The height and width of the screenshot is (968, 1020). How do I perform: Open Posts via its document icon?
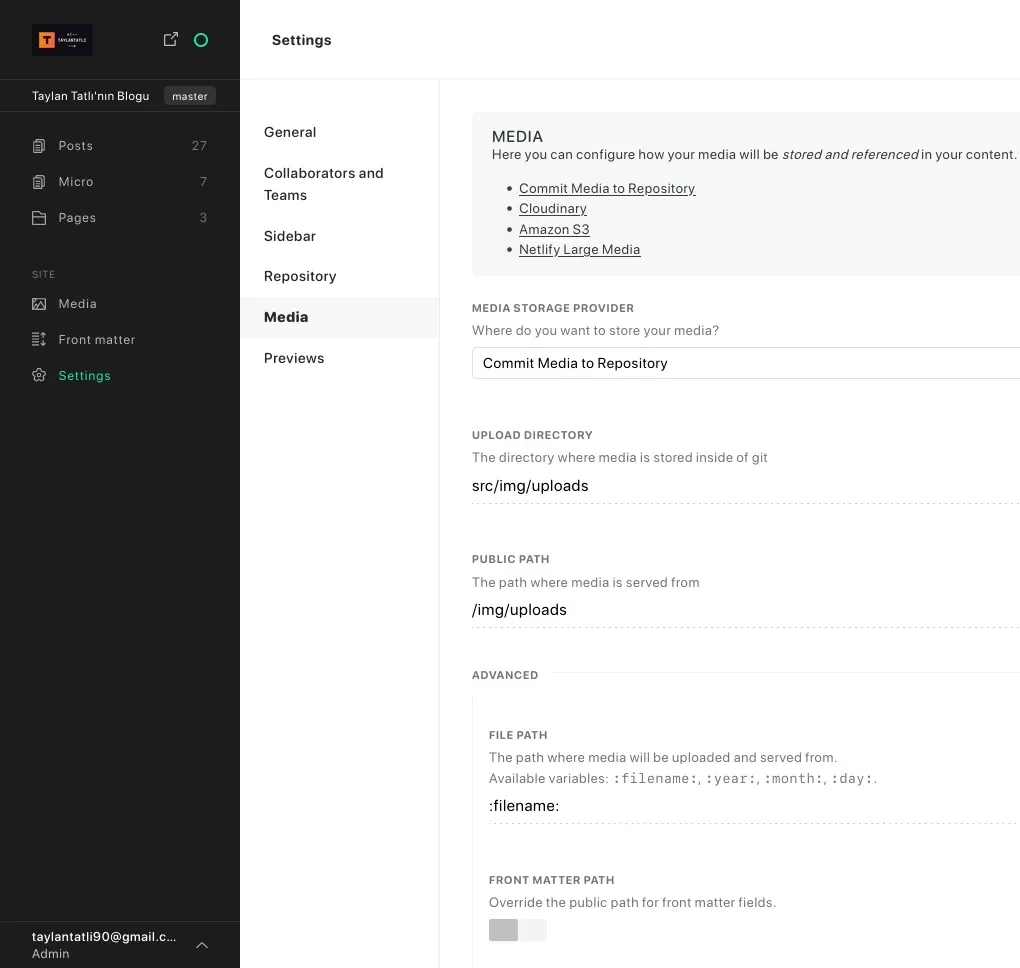point(39,146)
